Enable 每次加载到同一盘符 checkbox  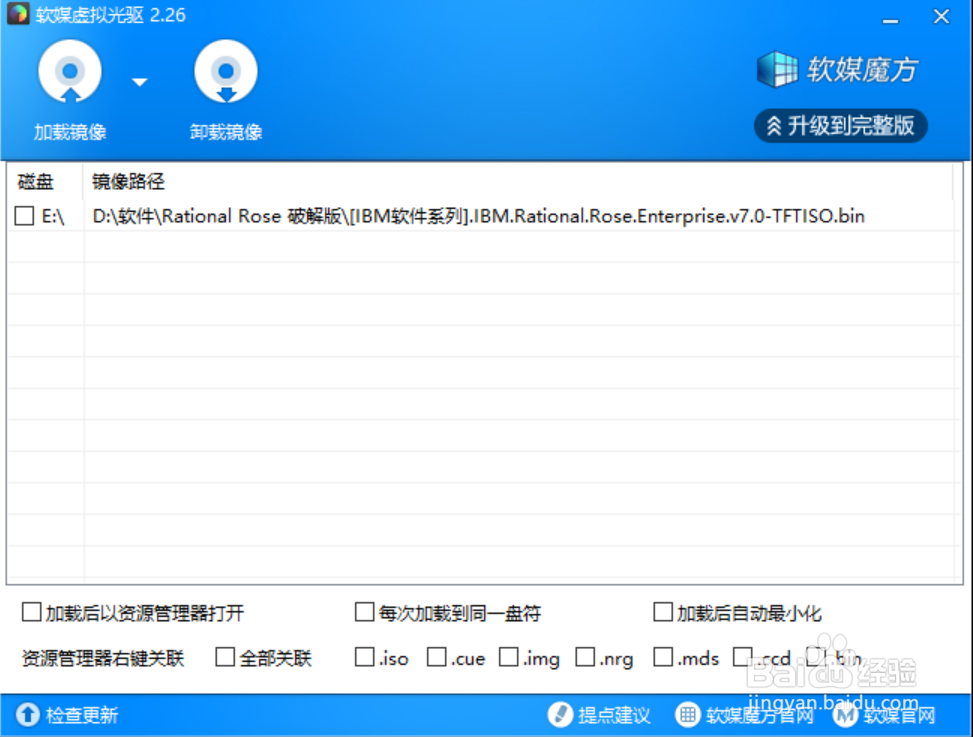365,612
